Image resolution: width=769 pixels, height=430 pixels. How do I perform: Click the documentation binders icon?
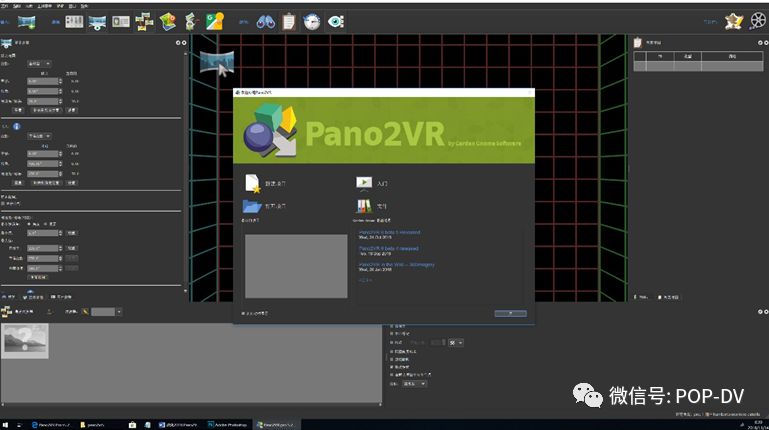[x=364, y=206]
